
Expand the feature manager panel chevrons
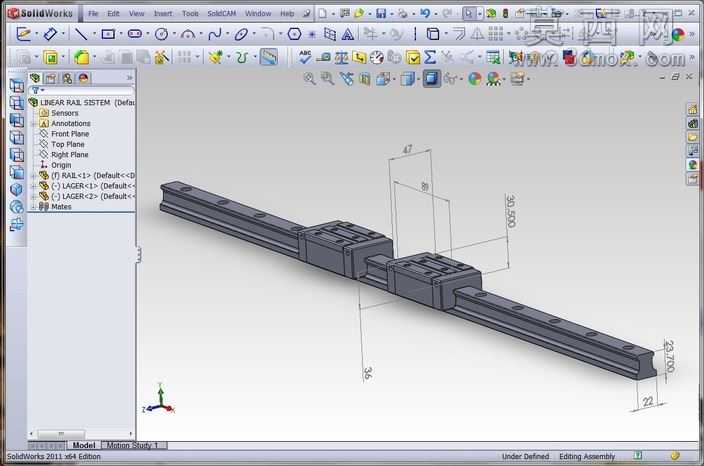tap(129, 78)
